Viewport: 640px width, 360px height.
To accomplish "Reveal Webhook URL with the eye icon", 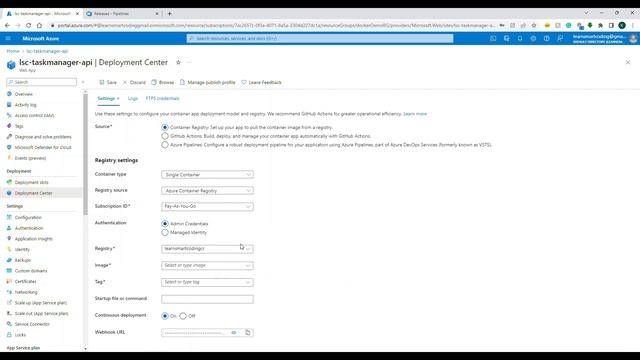I will coord(233,333).
